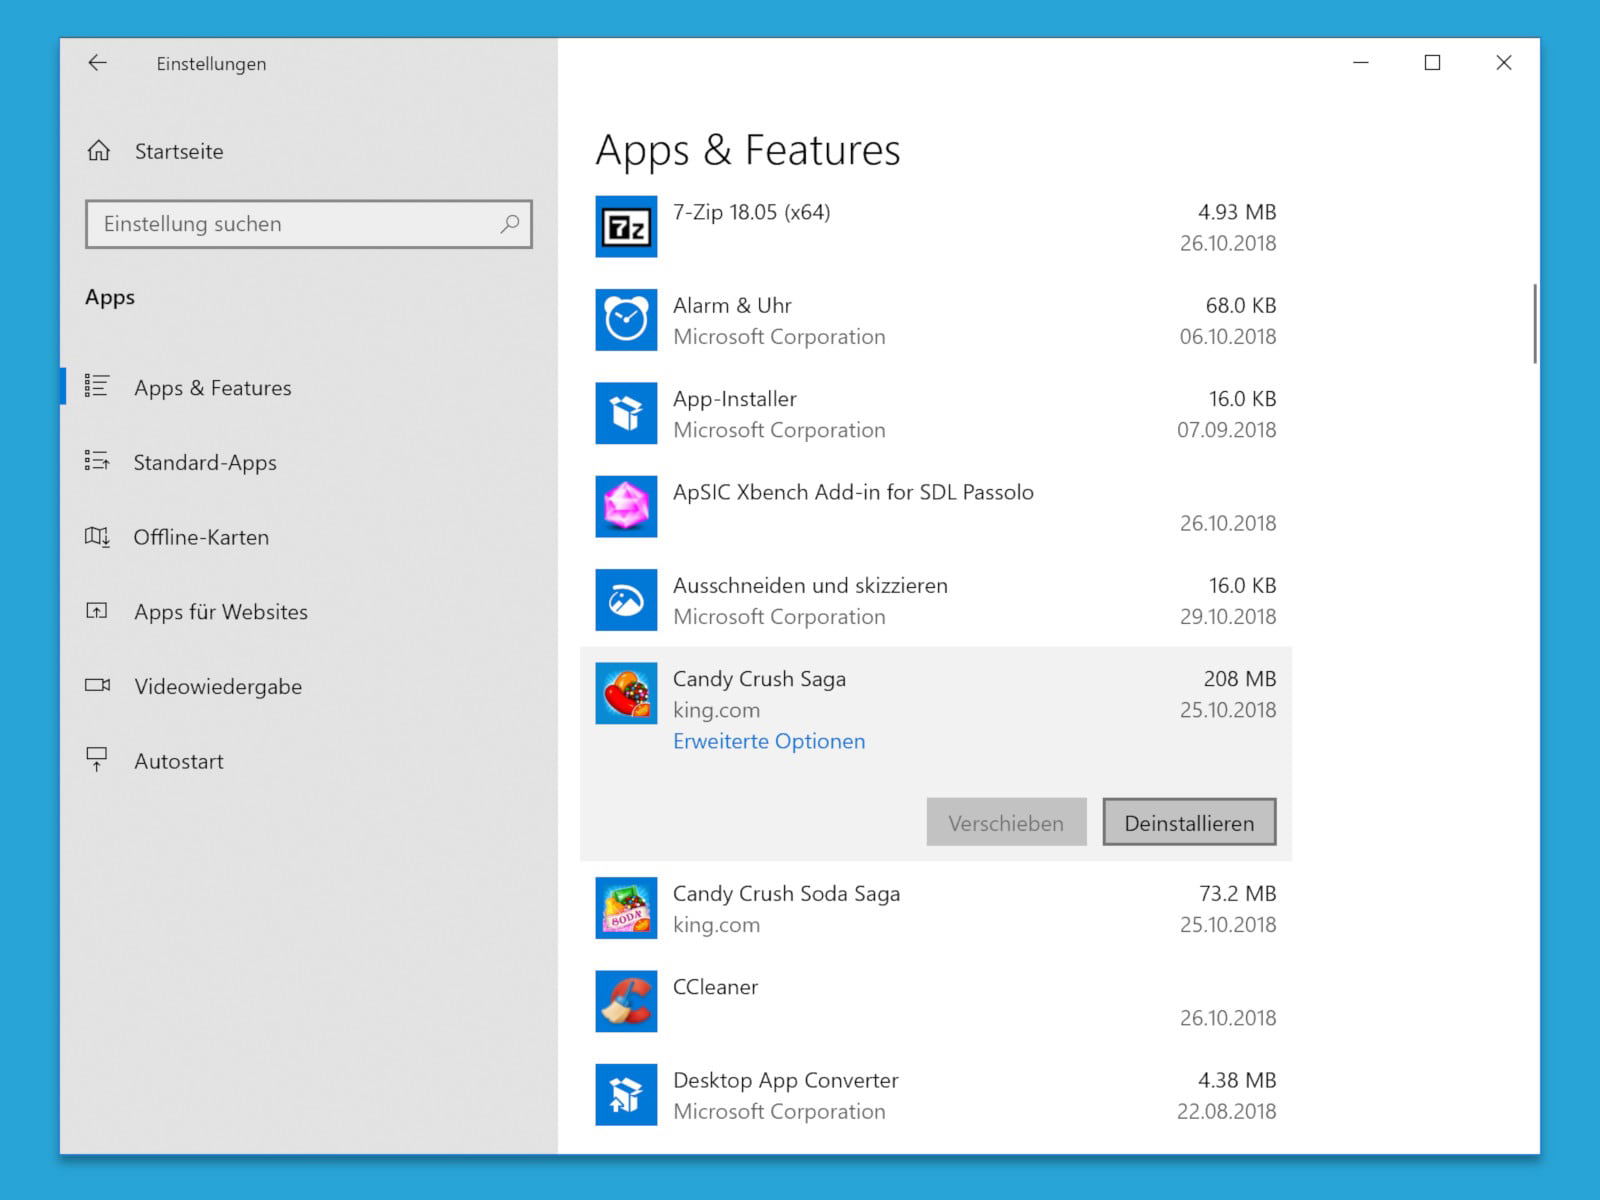Click the search magnifier icon
1600x1200 pixels.
[510, 224]
